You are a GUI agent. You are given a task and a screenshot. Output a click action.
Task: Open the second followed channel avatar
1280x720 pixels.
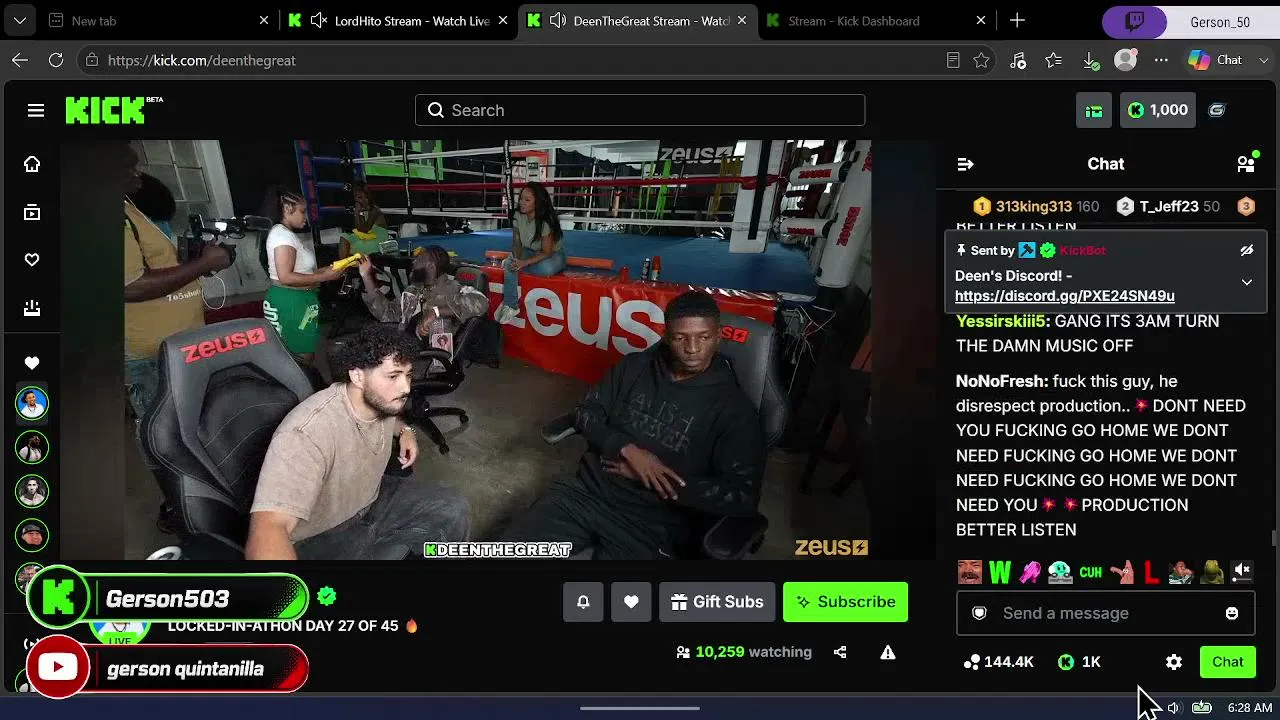coord(32,447)
